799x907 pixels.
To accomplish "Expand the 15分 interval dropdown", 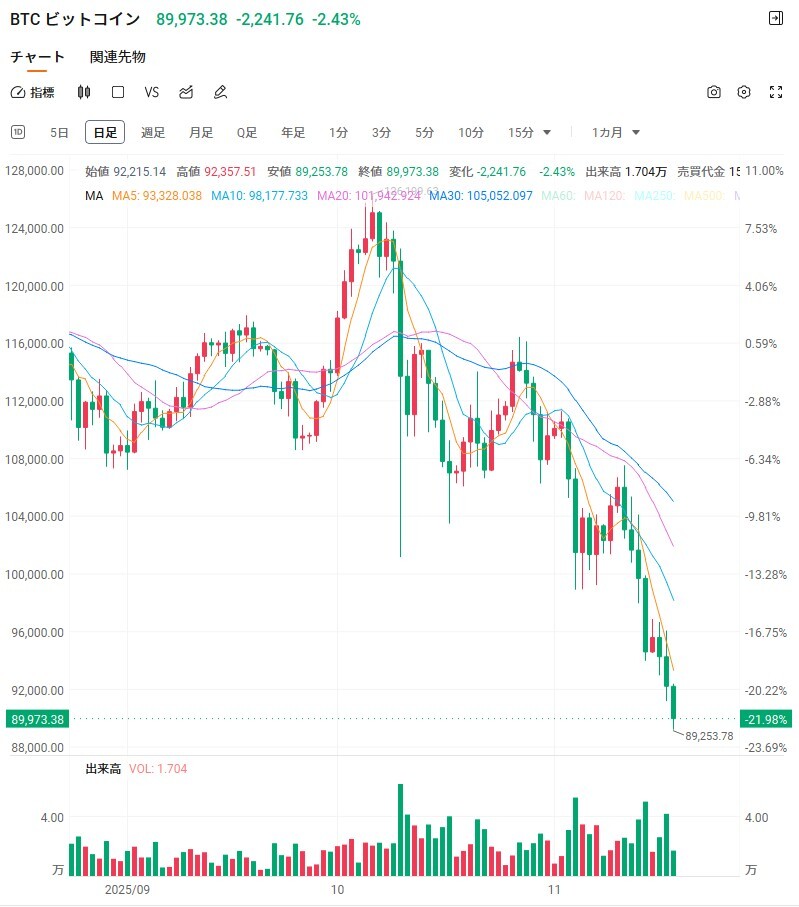I will [530, 132].
